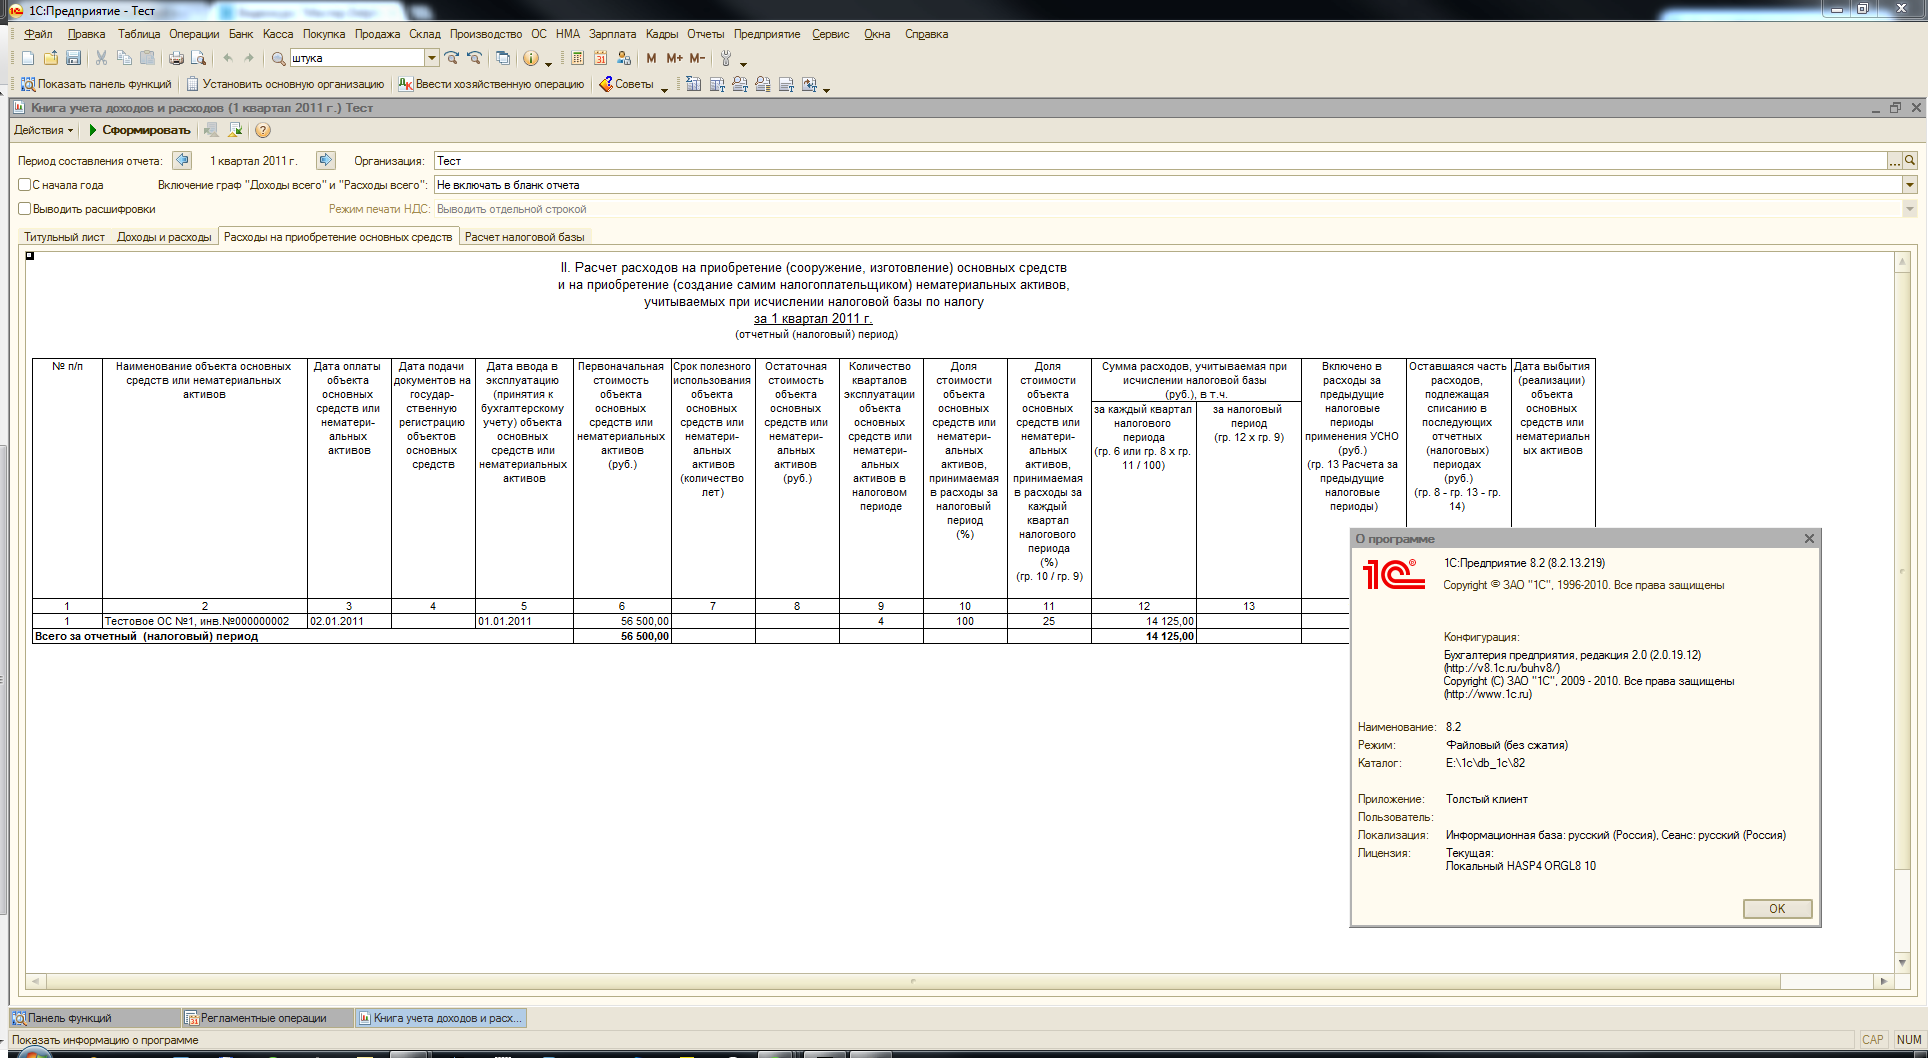Enable the 'С начала года' checkbox
Viewport: 1928px width, 1058px height.
coord(25,185)
